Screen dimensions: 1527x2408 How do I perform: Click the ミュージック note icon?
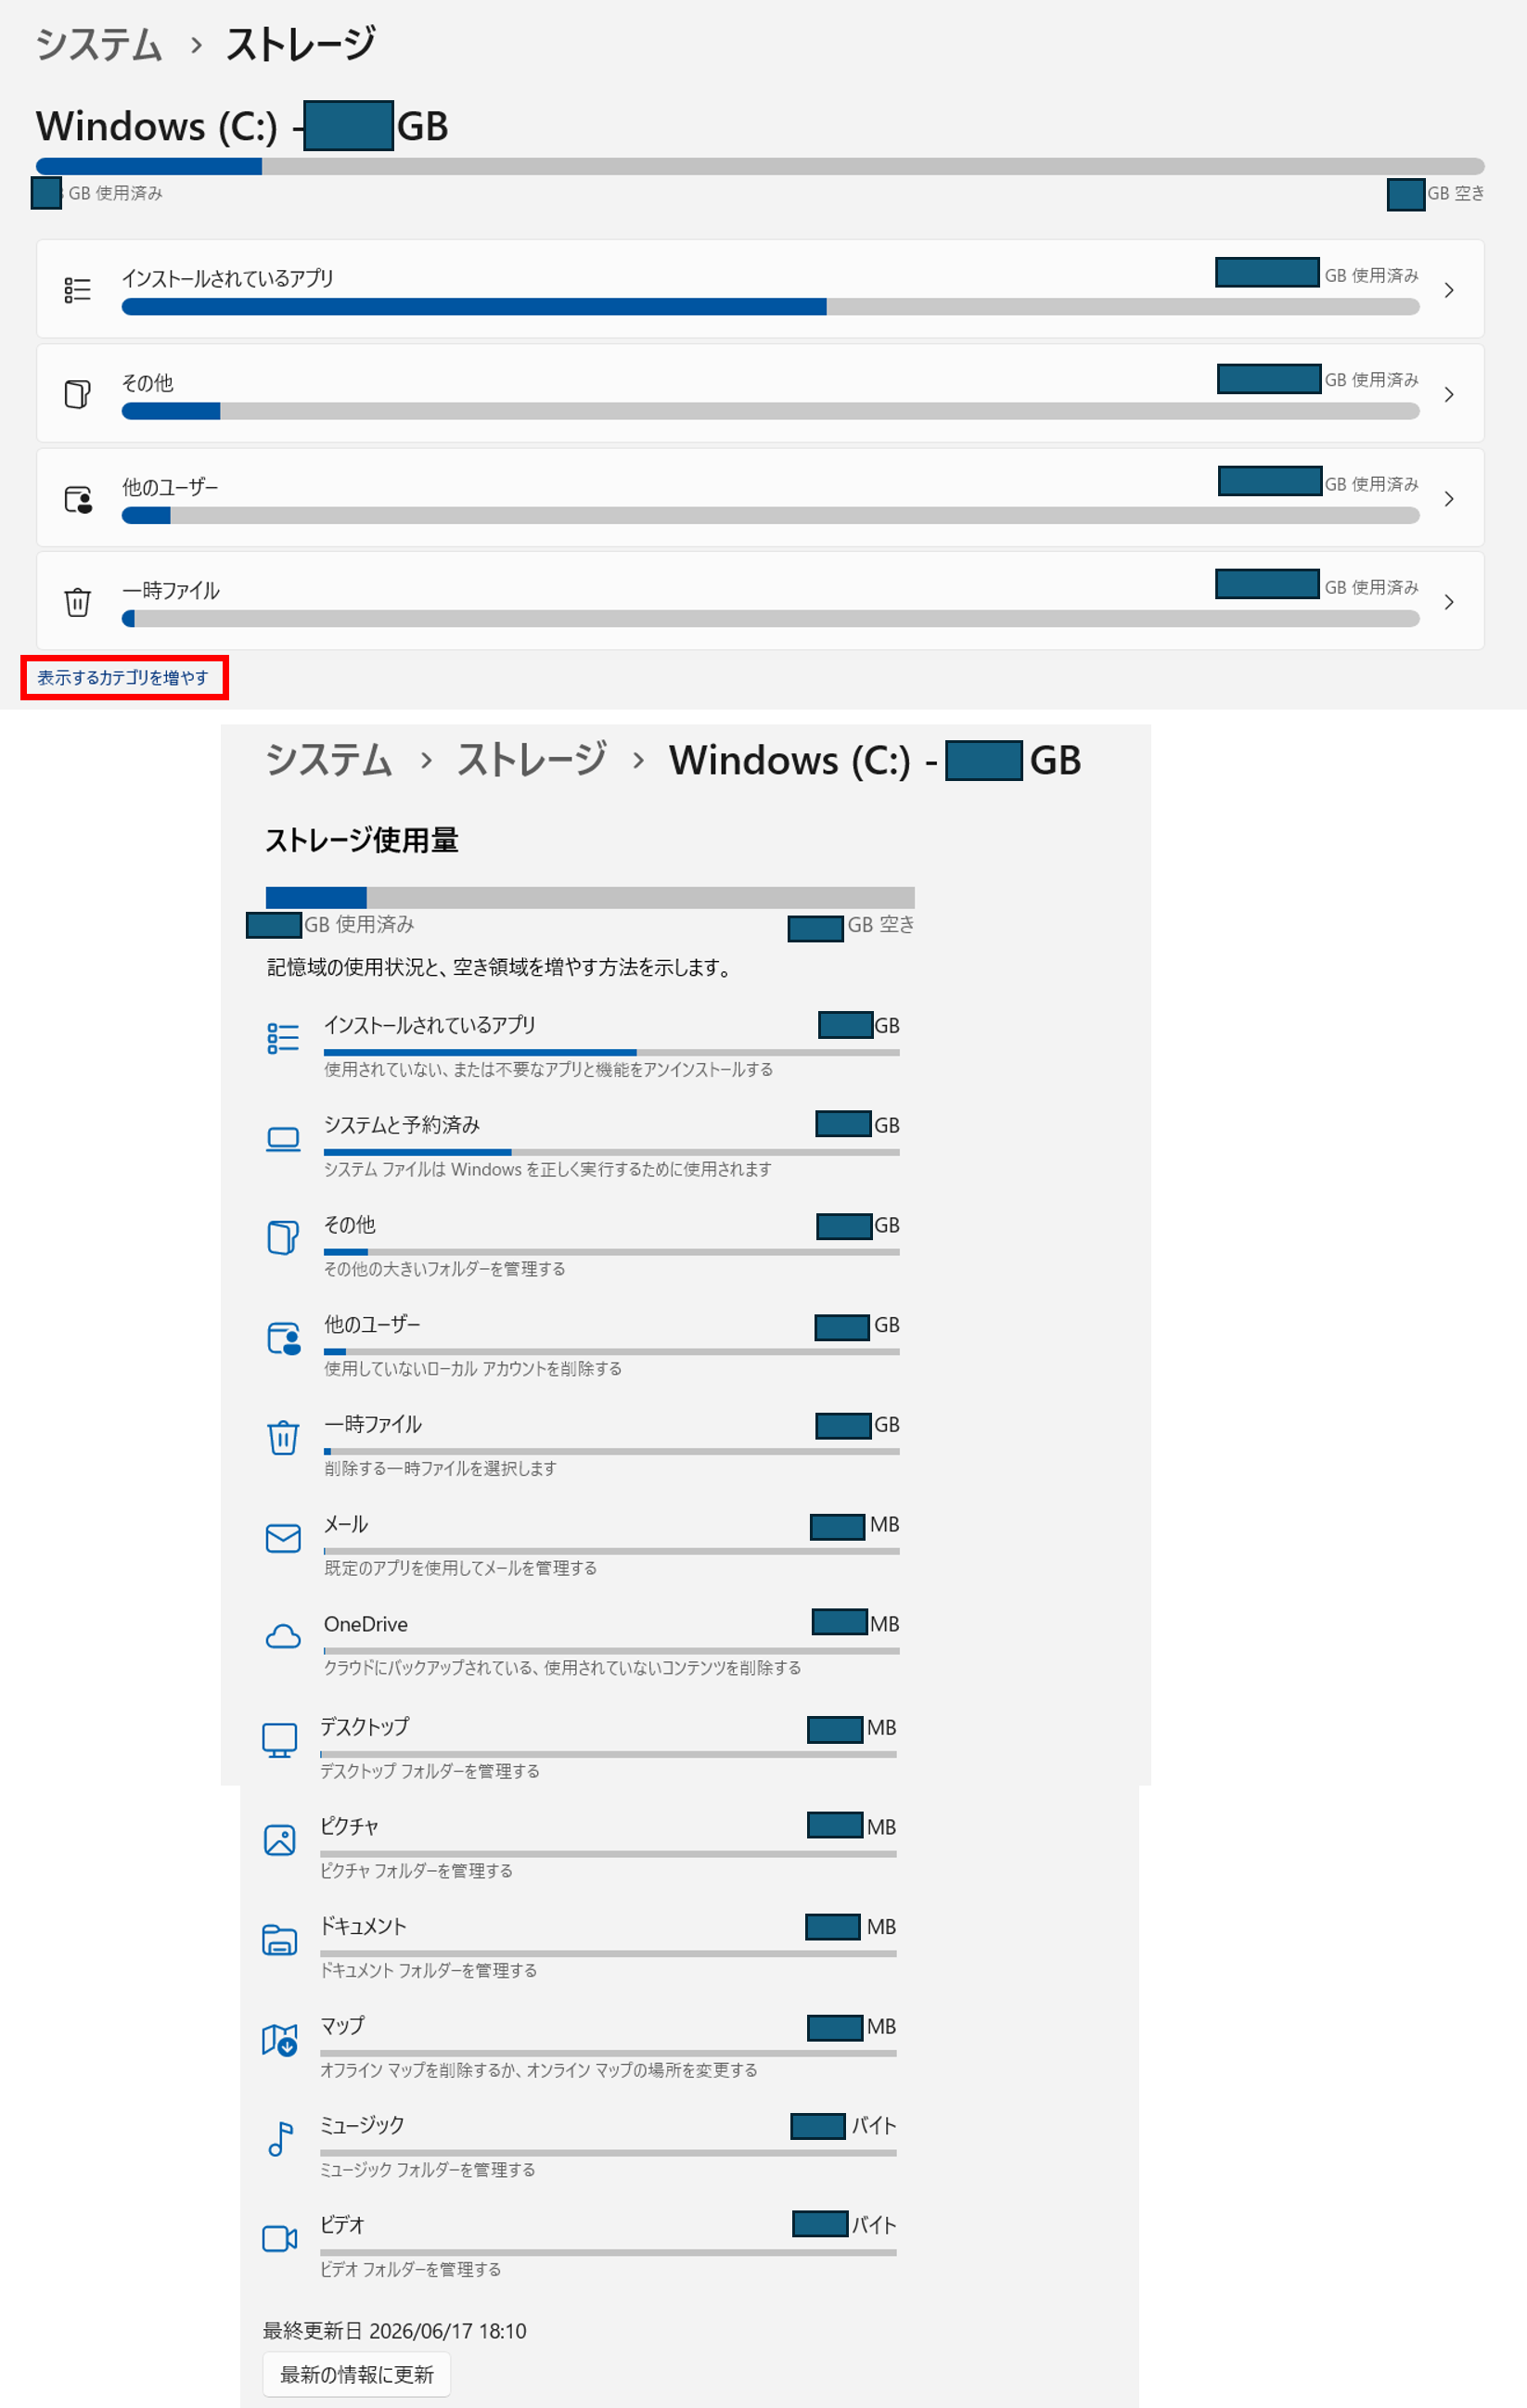281,2139
